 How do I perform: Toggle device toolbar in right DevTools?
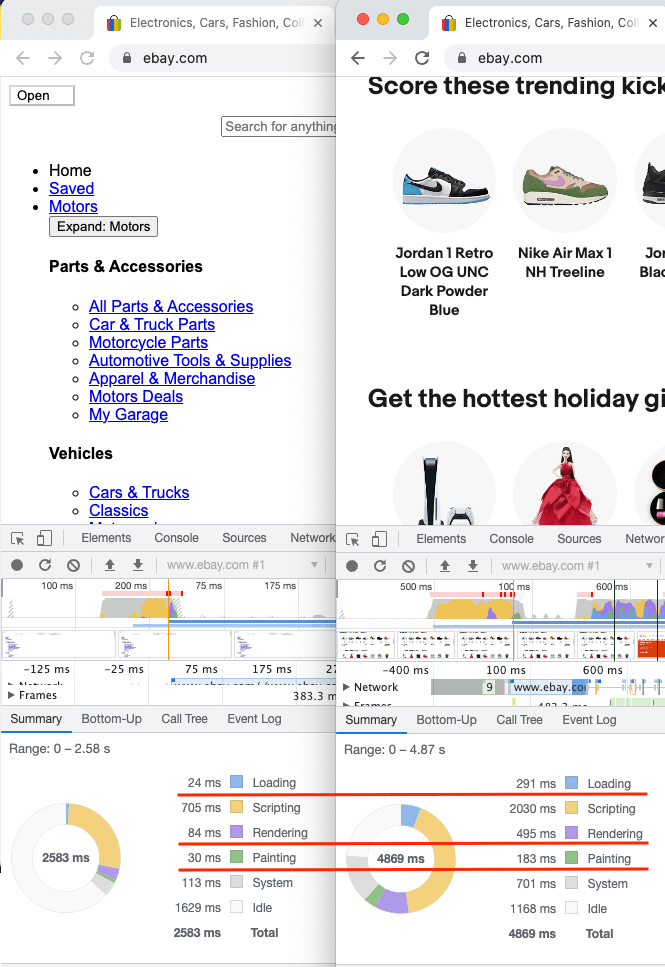click(x=379, y=540)
